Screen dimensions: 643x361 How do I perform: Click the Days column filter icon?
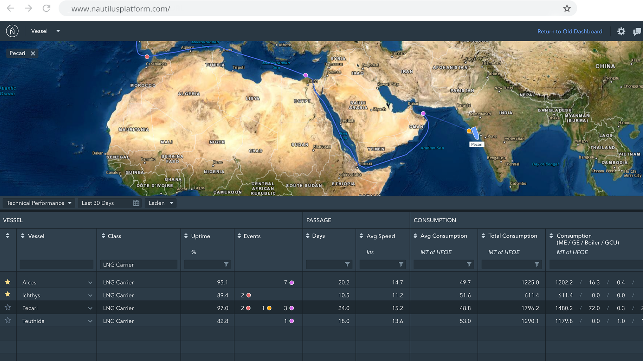(347, 265)
